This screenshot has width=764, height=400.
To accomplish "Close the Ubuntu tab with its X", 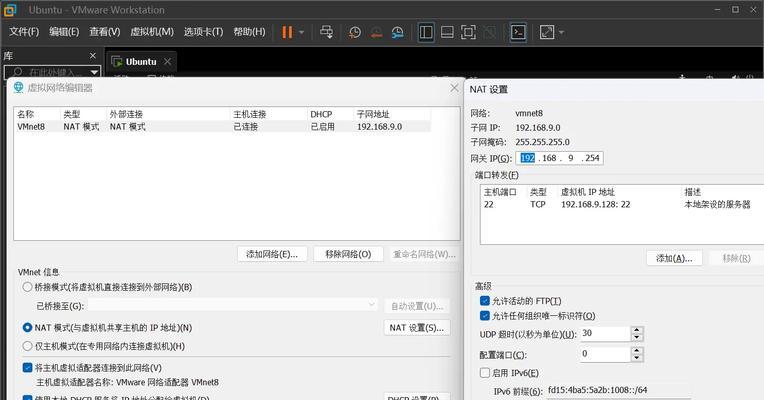I will (167, 61).
